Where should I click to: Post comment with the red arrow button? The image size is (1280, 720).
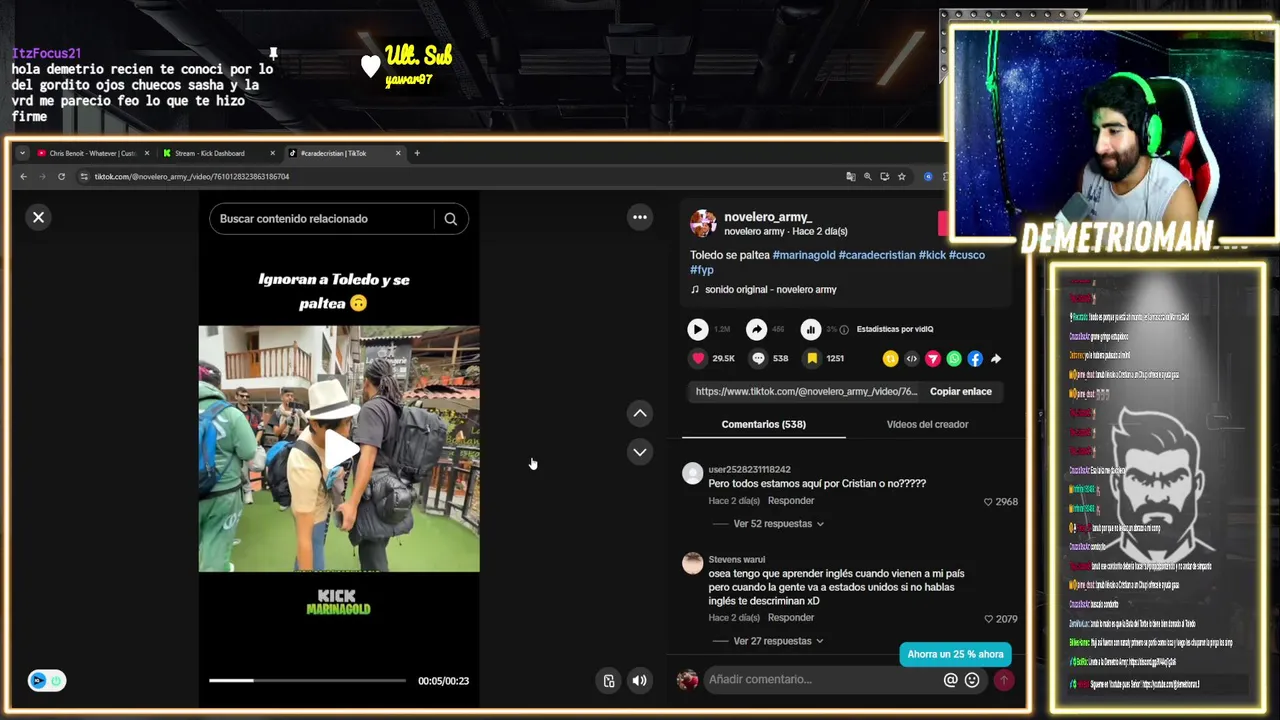click(x=1003, y=680)
